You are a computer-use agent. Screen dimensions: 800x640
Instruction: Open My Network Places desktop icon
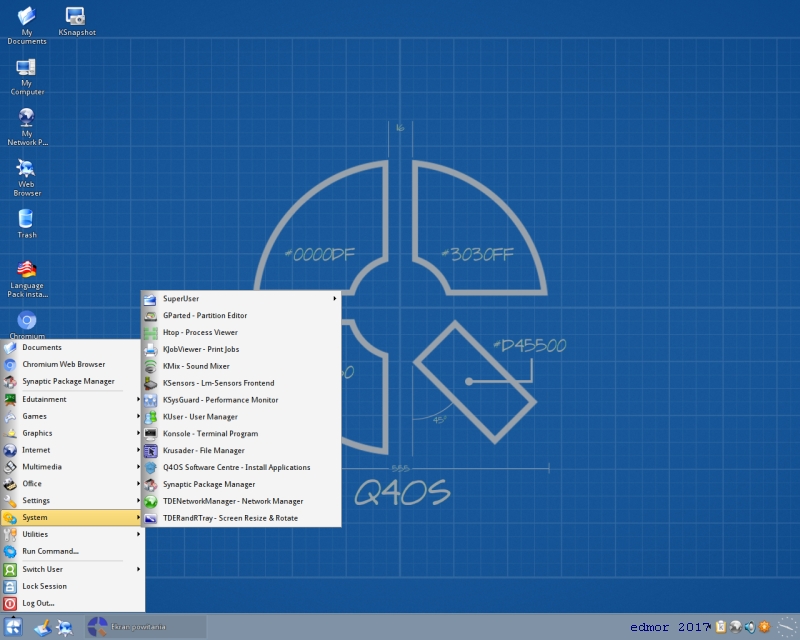coord(27,127)
